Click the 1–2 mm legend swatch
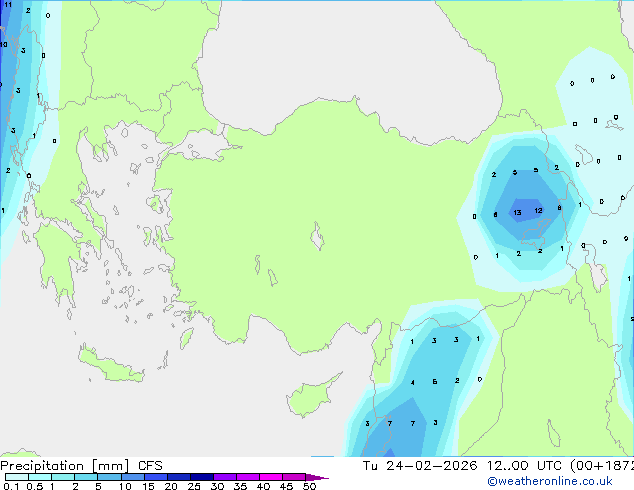 [63, 477]
